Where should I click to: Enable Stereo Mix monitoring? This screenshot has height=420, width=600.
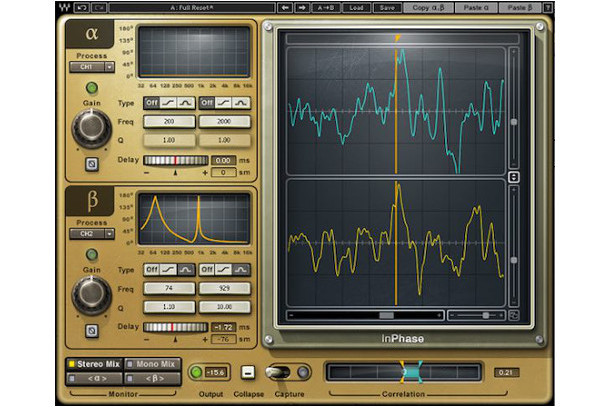click(x=94, y=364)
